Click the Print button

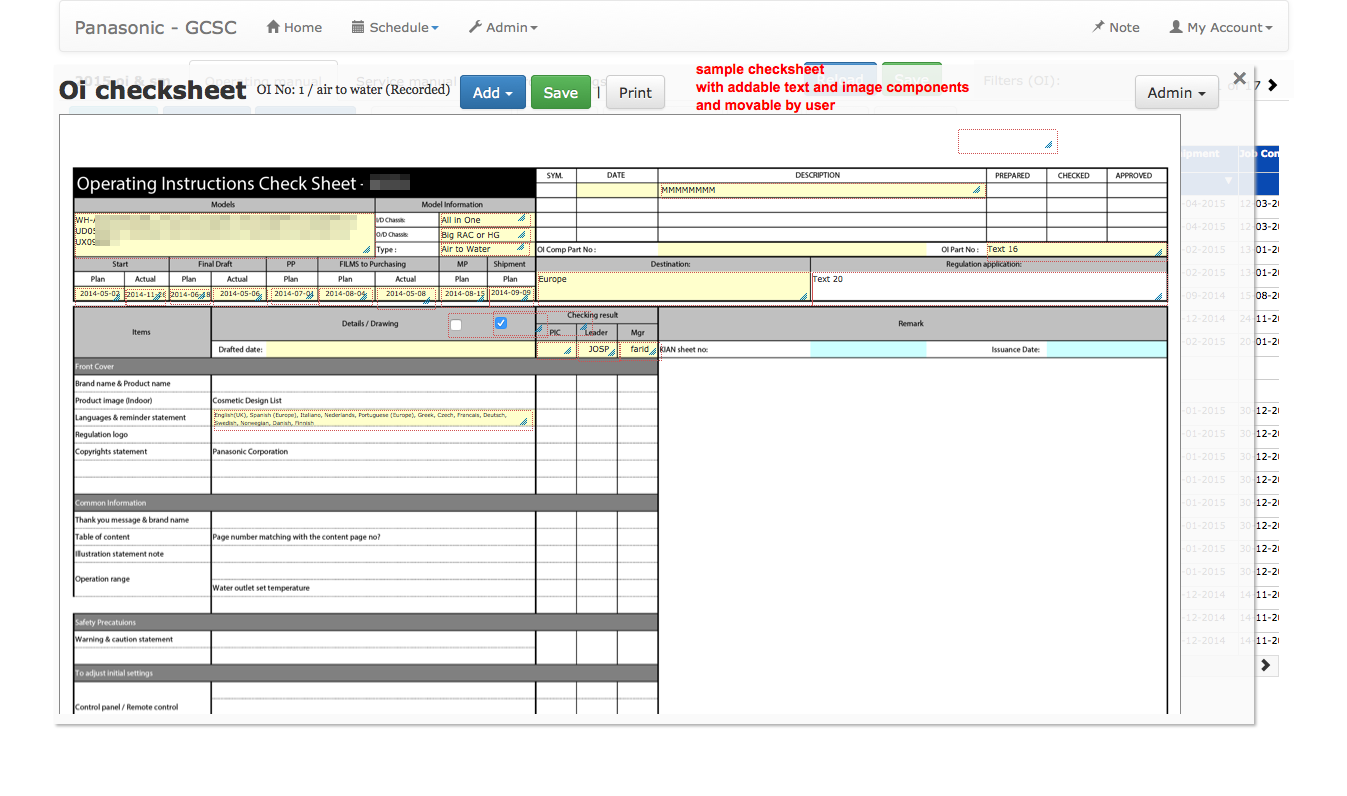tap(635, 93)
